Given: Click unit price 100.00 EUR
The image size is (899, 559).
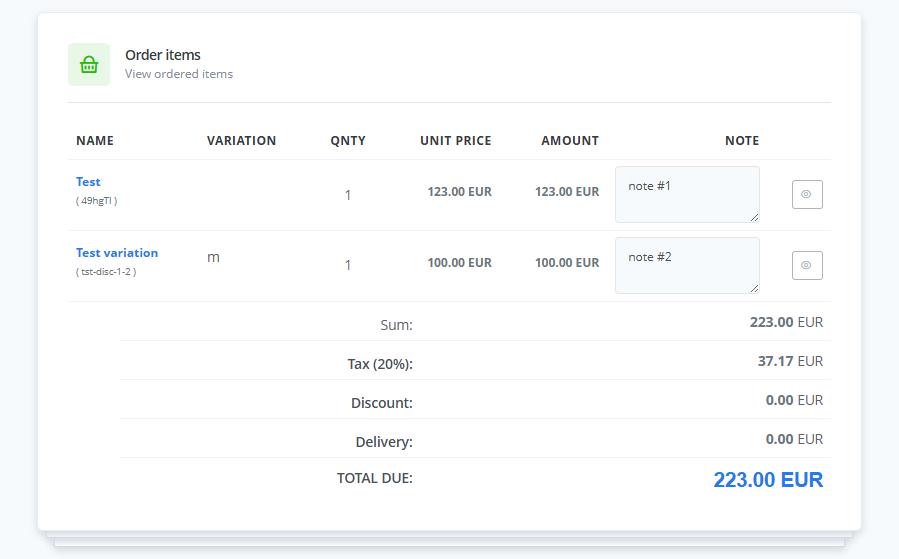Looking at the screenshot, I should 459,263.
